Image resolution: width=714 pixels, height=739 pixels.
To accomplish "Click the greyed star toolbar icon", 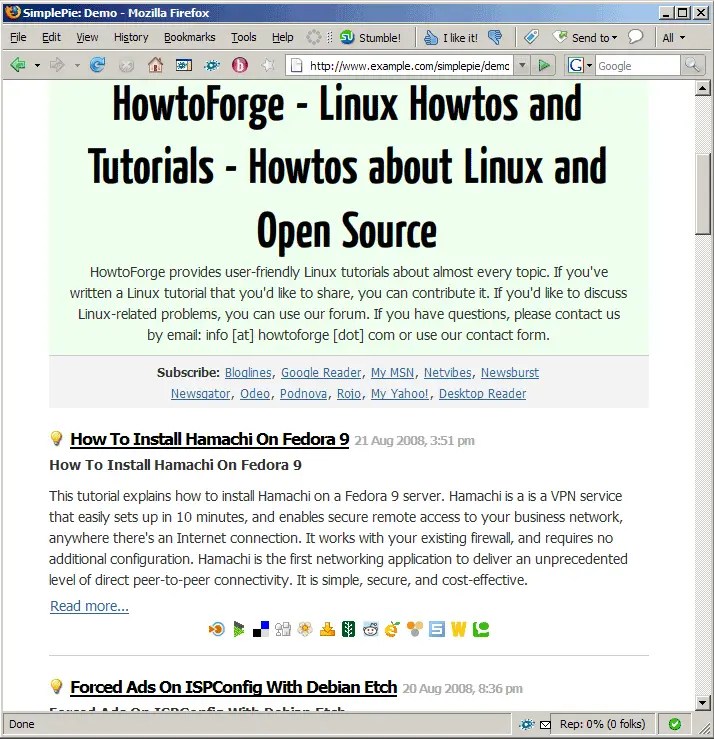I will pyautogui.click(x=268, y=65).
